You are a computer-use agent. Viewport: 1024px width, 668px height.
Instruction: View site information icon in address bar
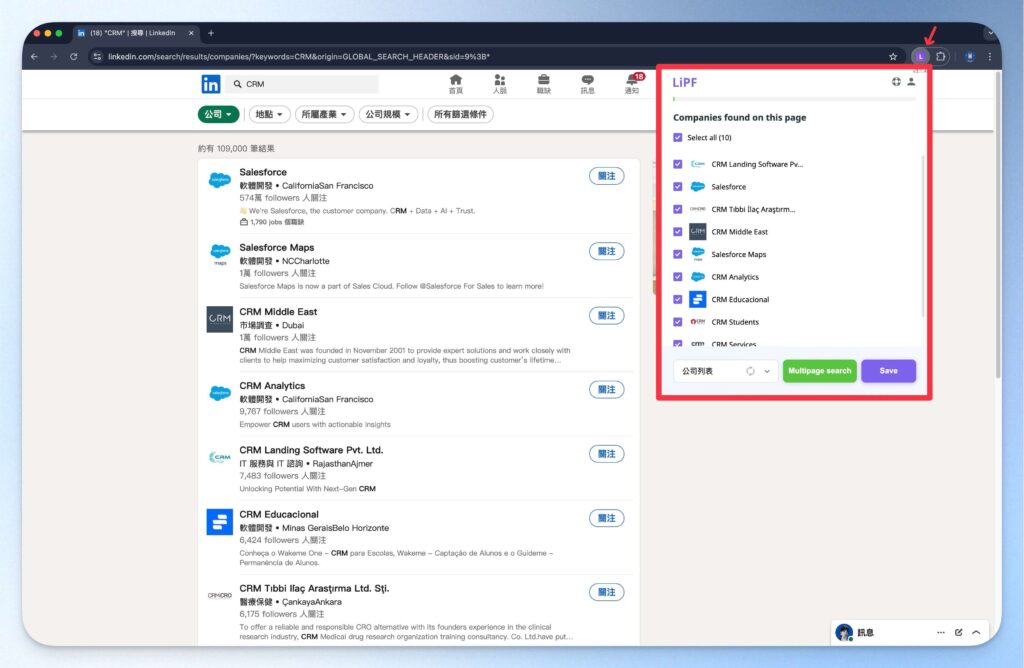pos(97,57)
